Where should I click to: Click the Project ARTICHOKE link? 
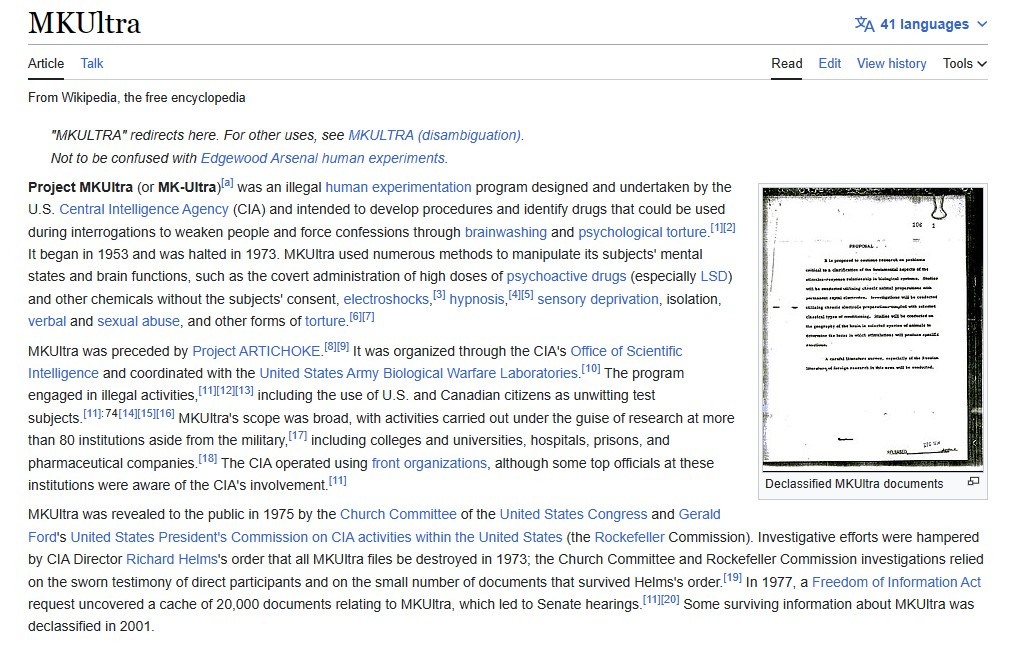click(x=256, y=351)
